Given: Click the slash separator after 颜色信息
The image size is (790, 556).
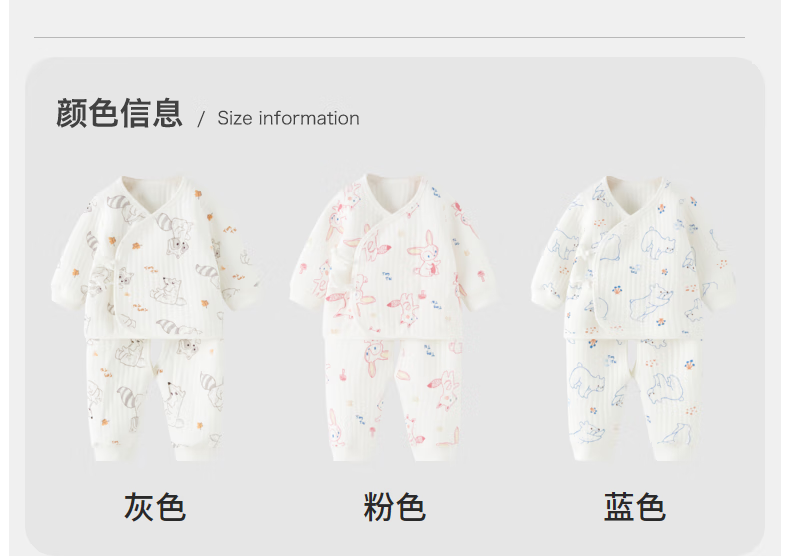Looking at the screenshot, I should point(201,119).
